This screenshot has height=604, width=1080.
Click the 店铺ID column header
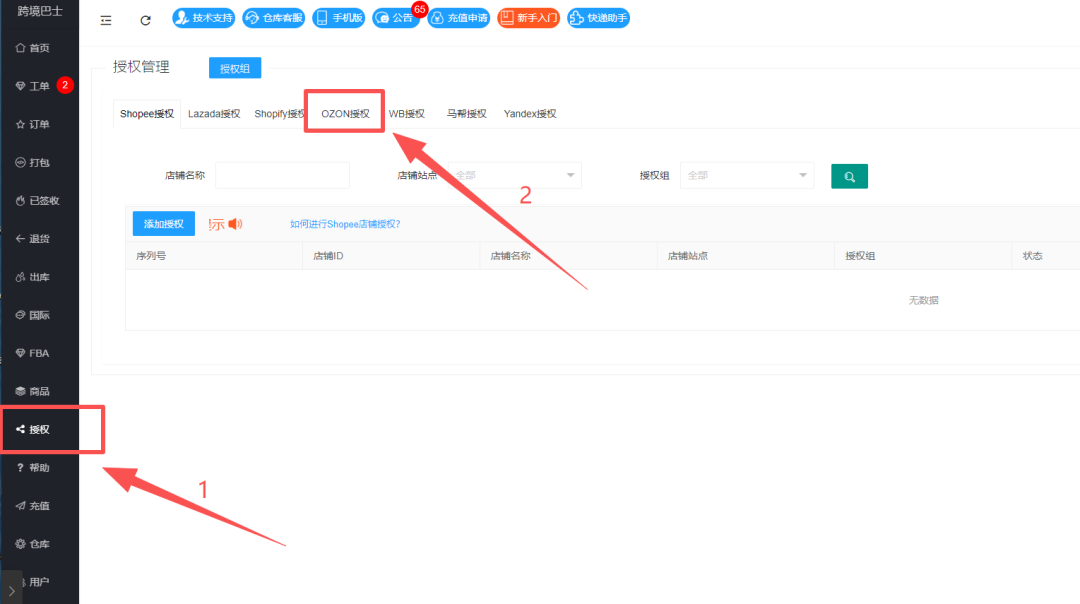point(328,256)
